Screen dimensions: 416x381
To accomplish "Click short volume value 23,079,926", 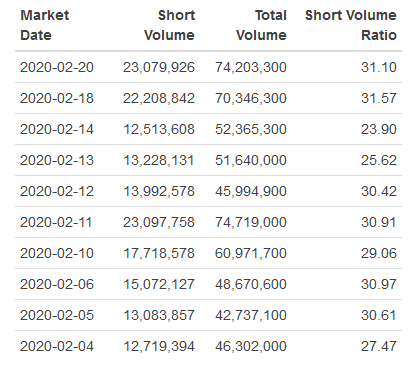I will click(159, 67).
